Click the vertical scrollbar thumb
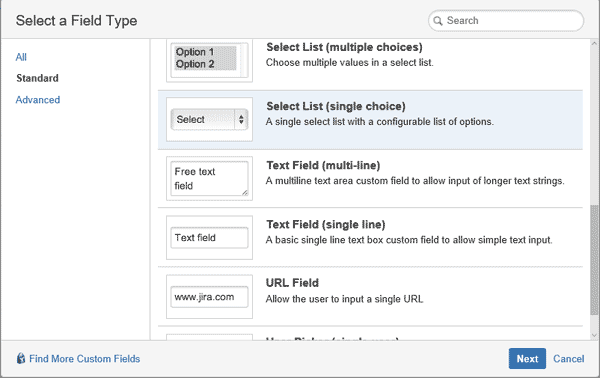The height and width of the screenshot is (378, 600). 594,260
